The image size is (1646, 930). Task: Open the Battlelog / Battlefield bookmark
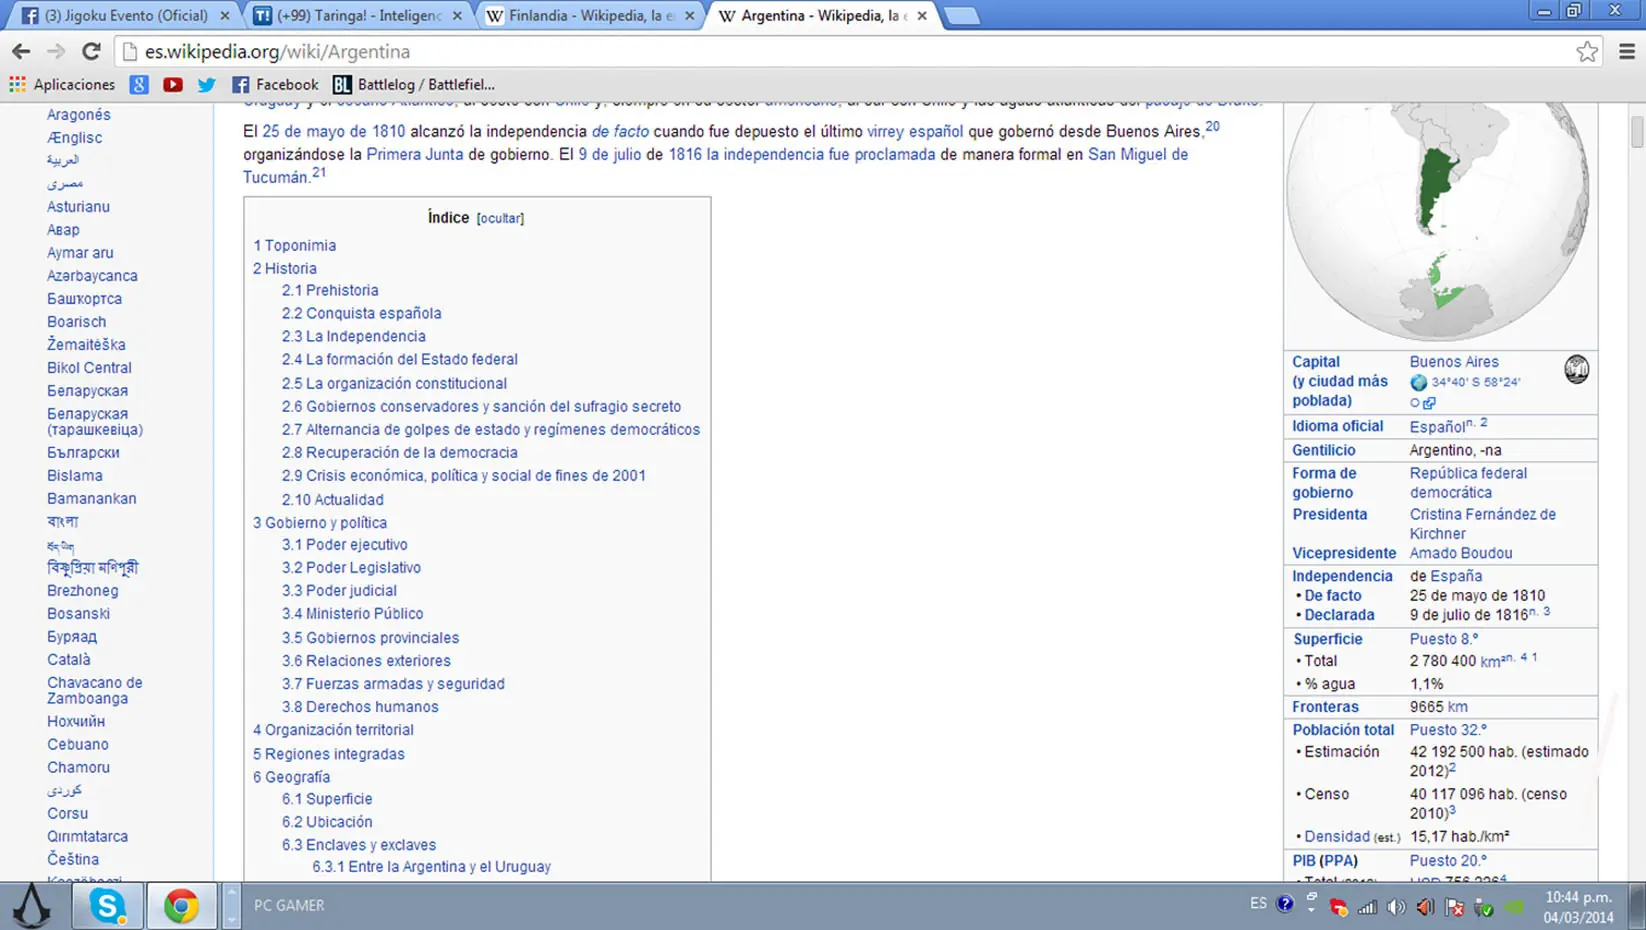coord(414,85)
